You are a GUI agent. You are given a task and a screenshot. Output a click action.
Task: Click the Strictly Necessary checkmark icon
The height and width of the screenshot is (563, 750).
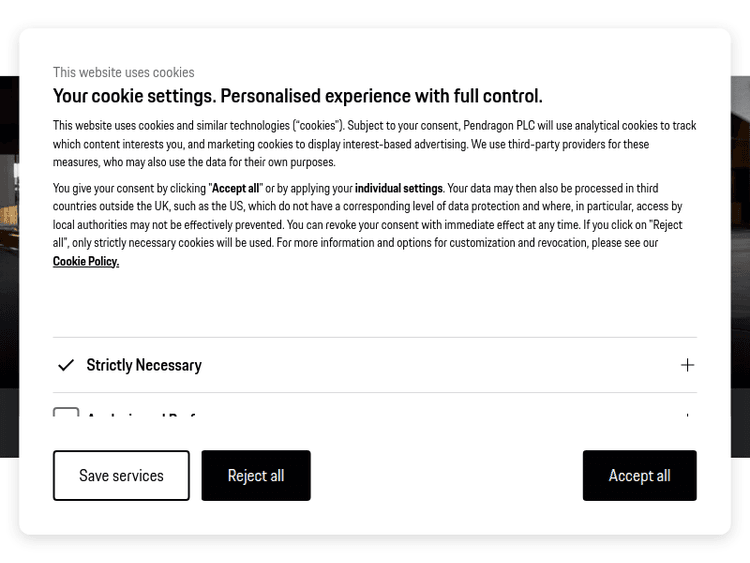click(66, 365)
